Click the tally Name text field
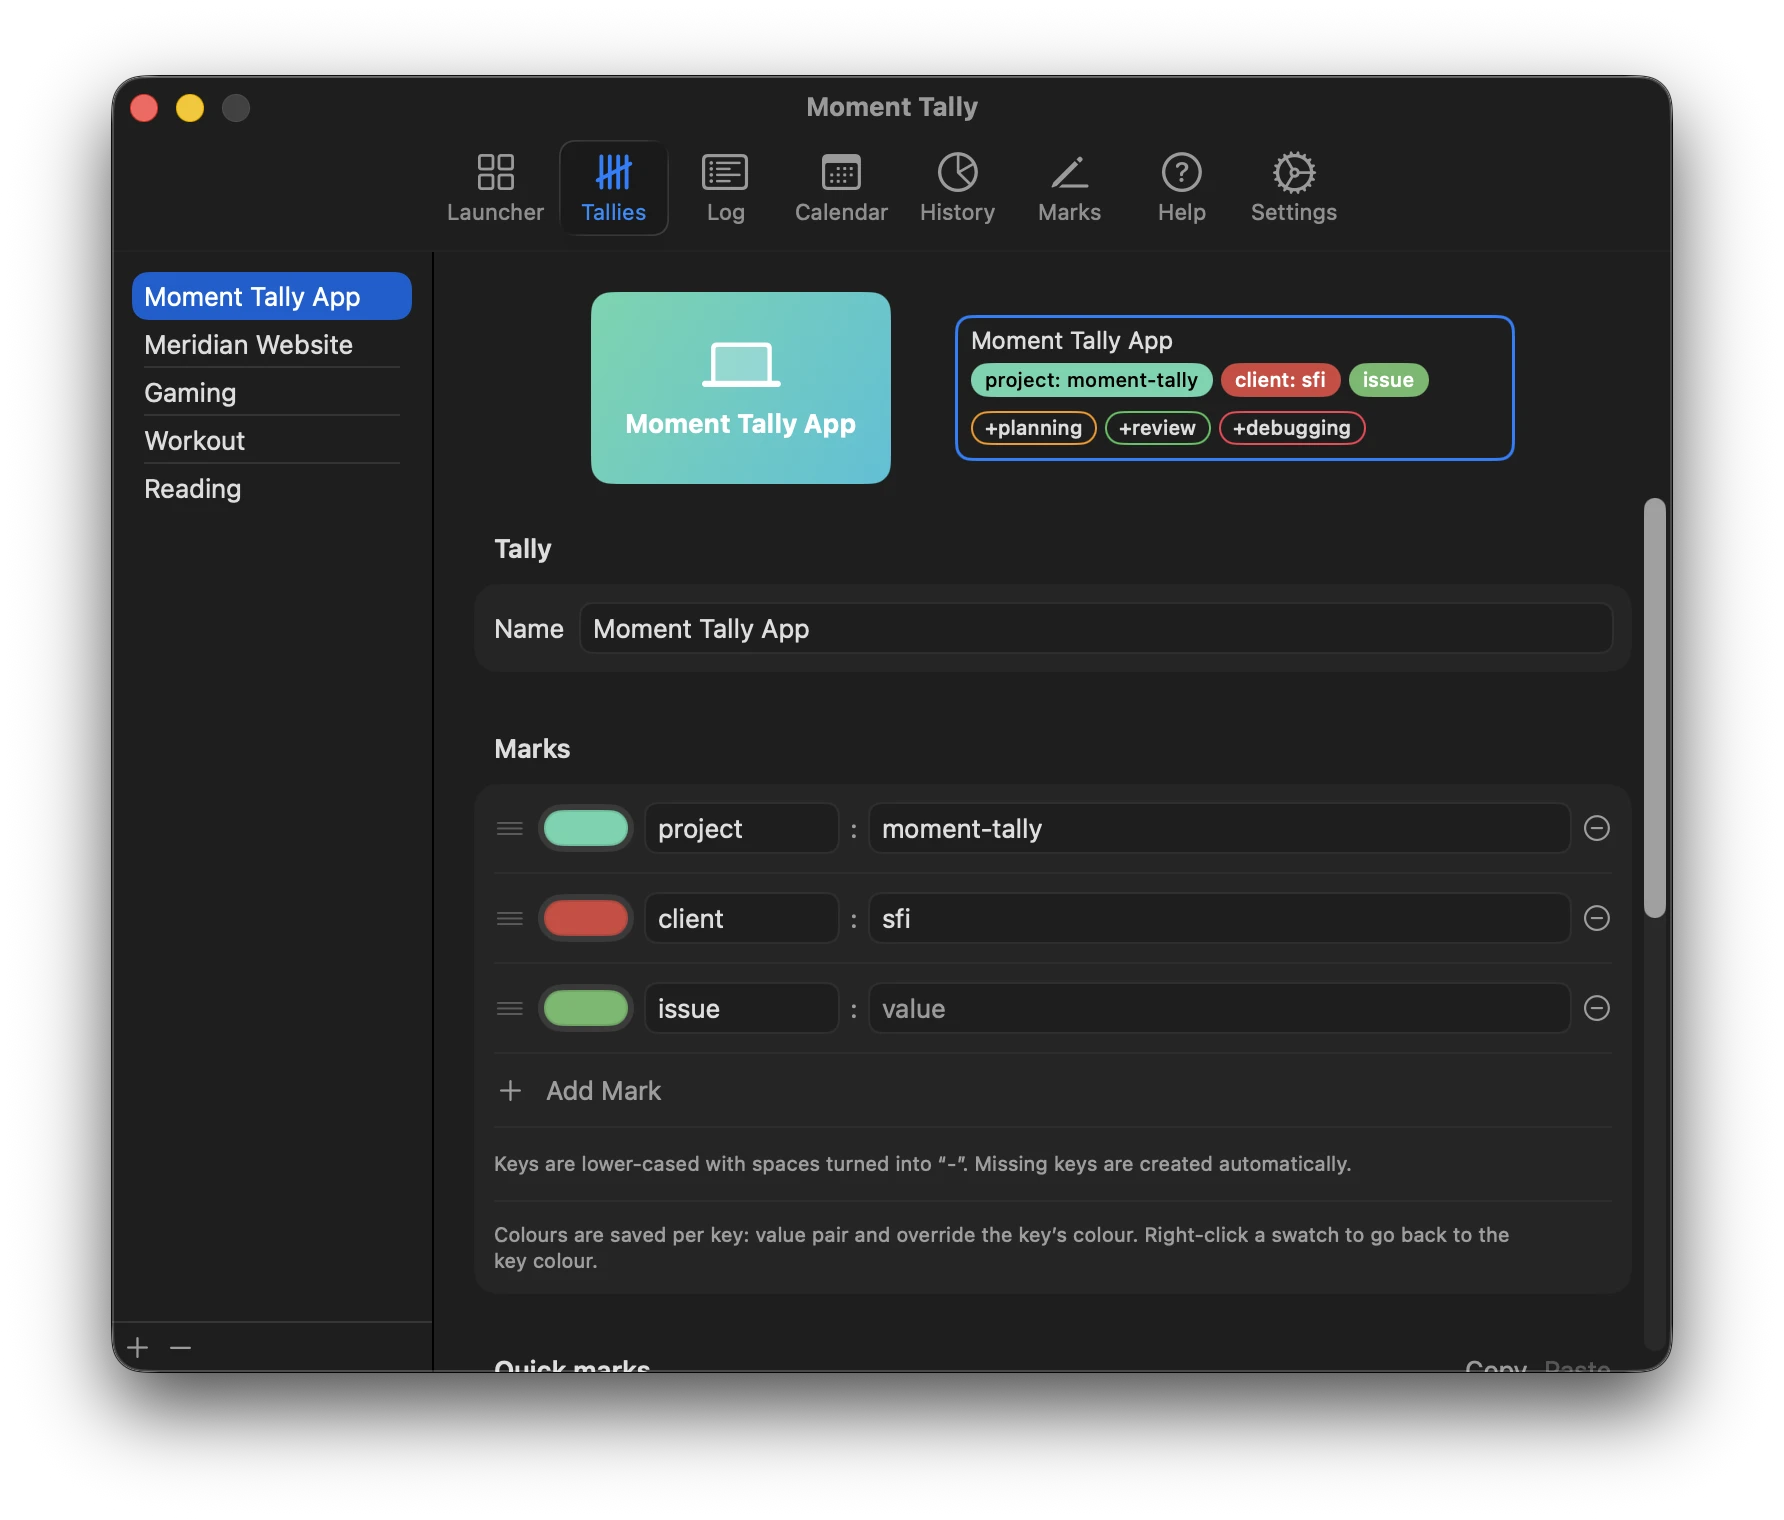 point(1096,628)
